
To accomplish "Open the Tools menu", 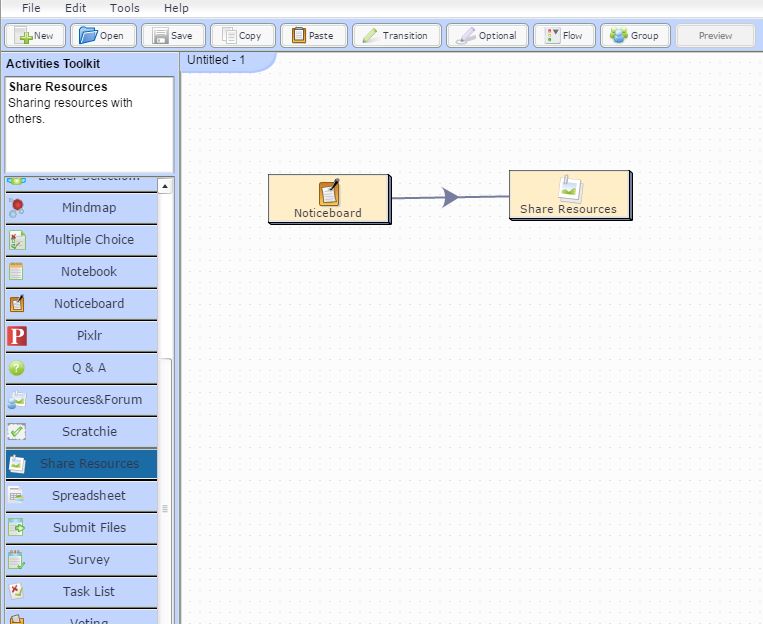I will coord(125,8).
